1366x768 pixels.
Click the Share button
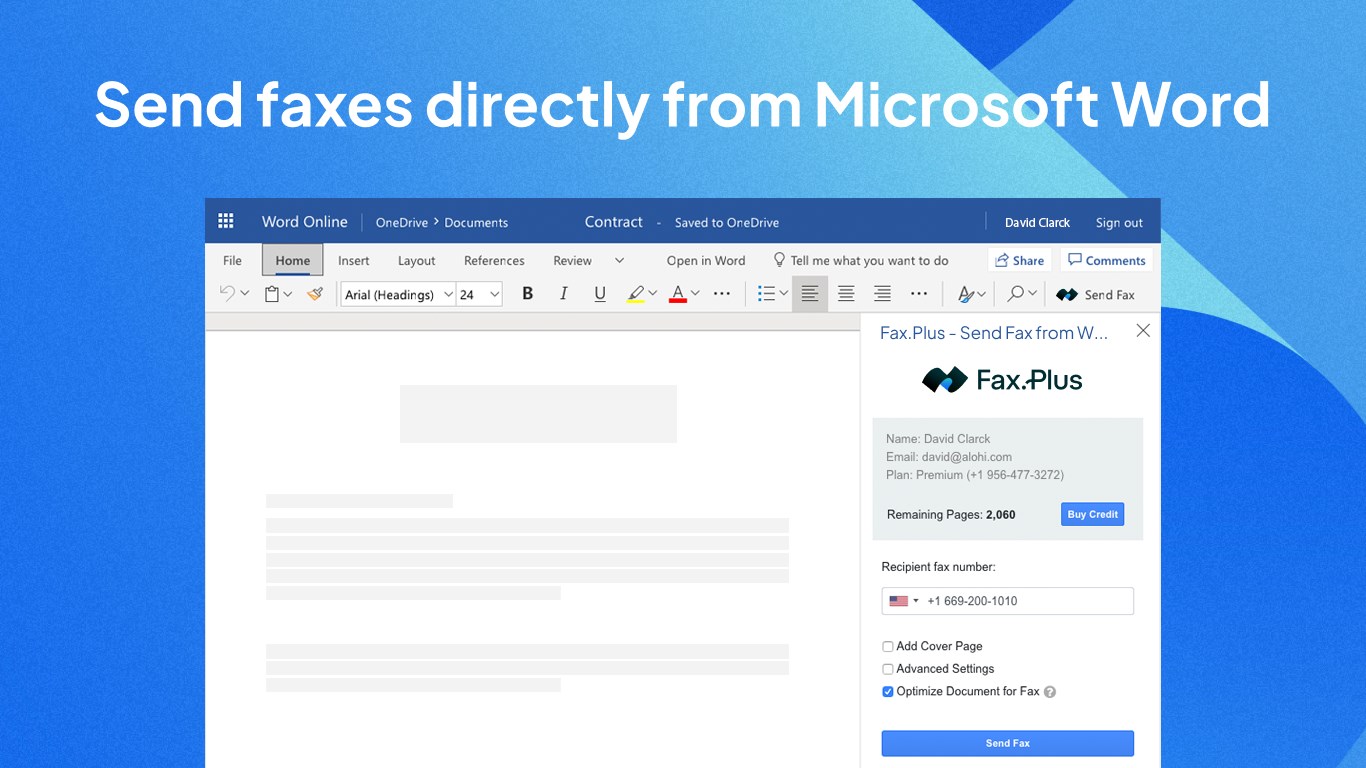(1020, 260)
